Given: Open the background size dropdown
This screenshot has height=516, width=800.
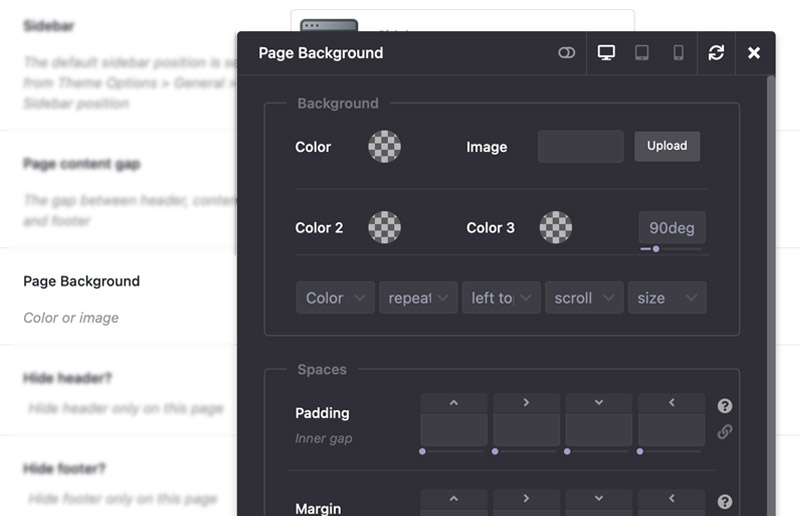Looking at the screenshot, I should click(667, 298).
